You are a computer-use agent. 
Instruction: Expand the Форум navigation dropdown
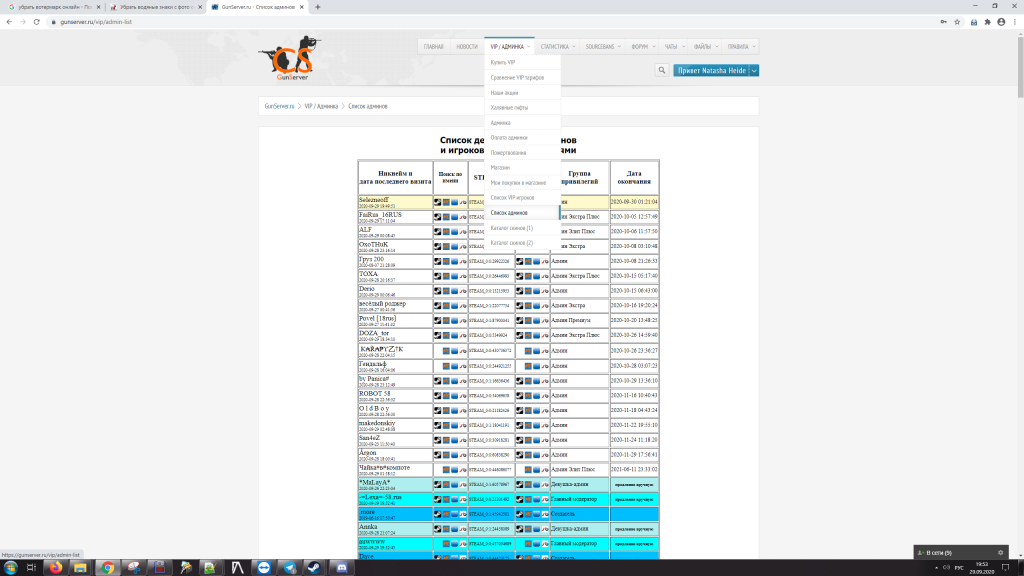643,46
